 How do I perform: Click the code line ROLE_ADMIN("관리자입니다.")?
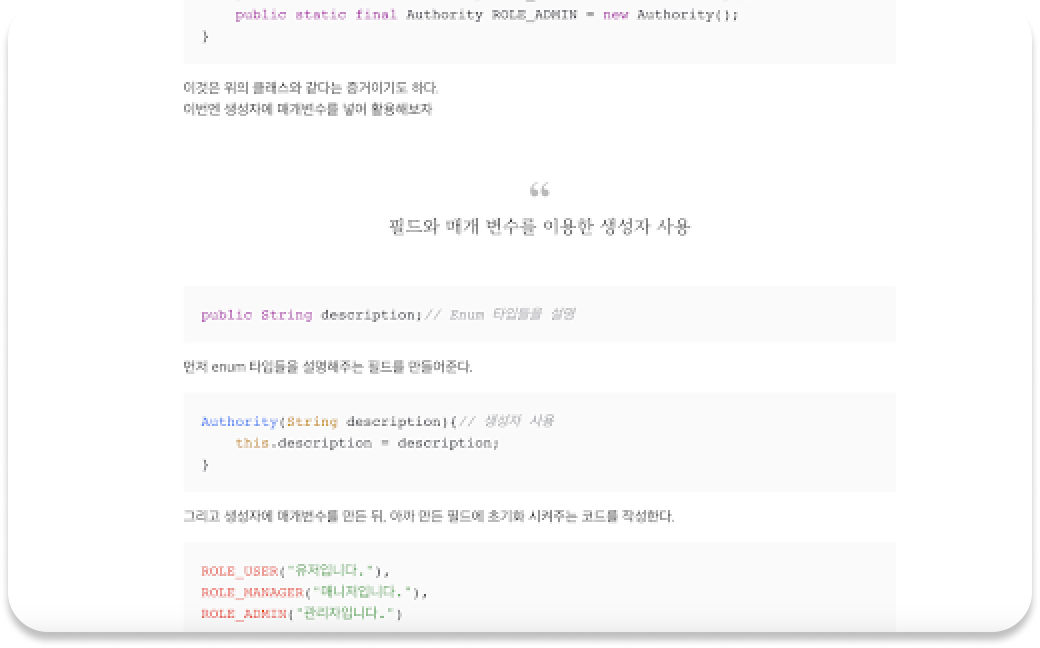coord(302,614)
